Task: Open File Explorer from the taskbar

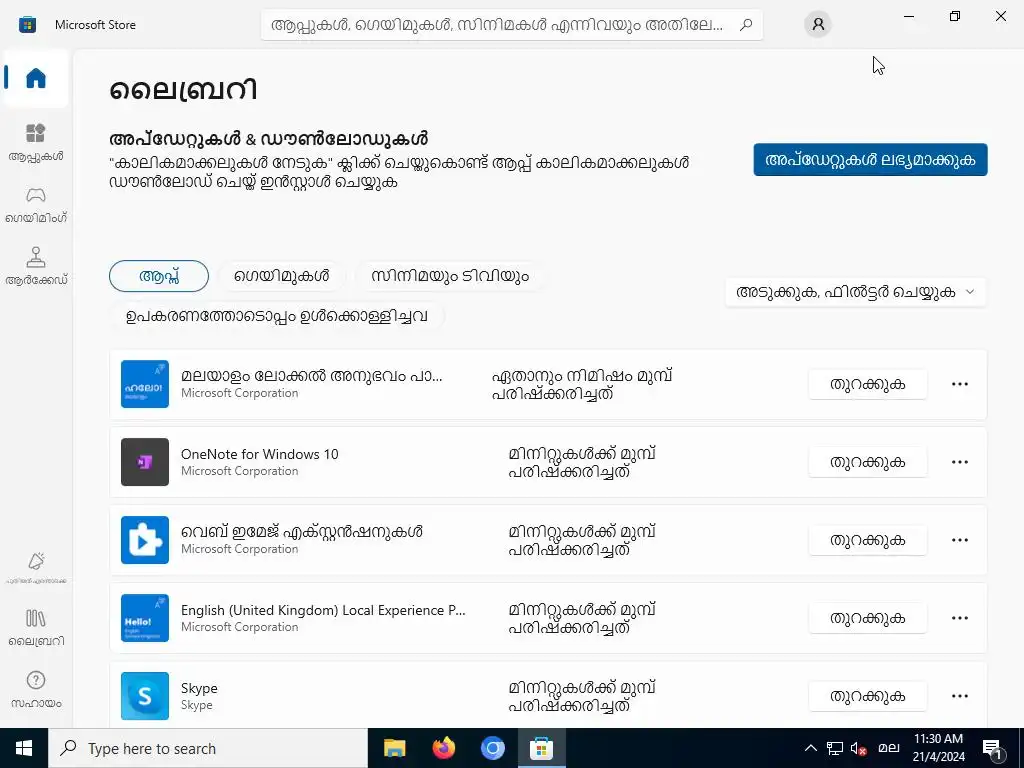Action: 394,748
